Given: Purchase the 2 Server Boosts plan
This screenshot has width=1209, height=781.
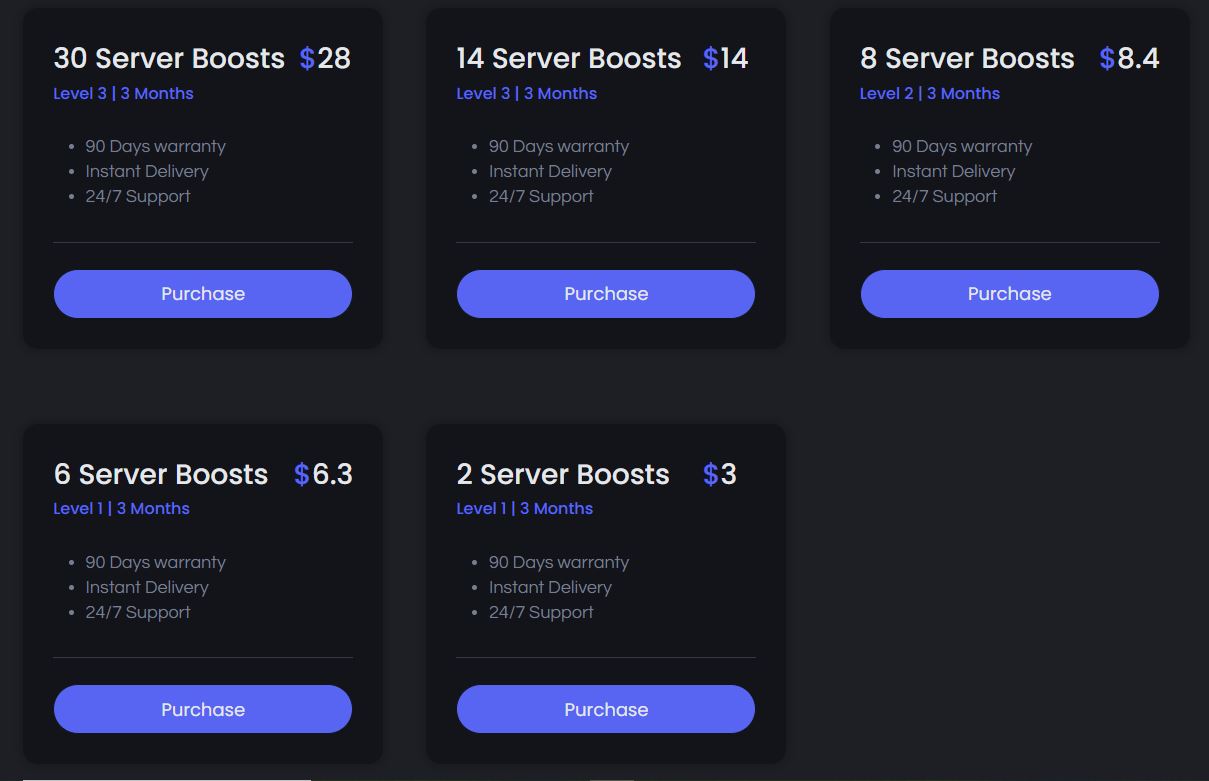Looking at the screenshot, I should [x=605, y=709].
